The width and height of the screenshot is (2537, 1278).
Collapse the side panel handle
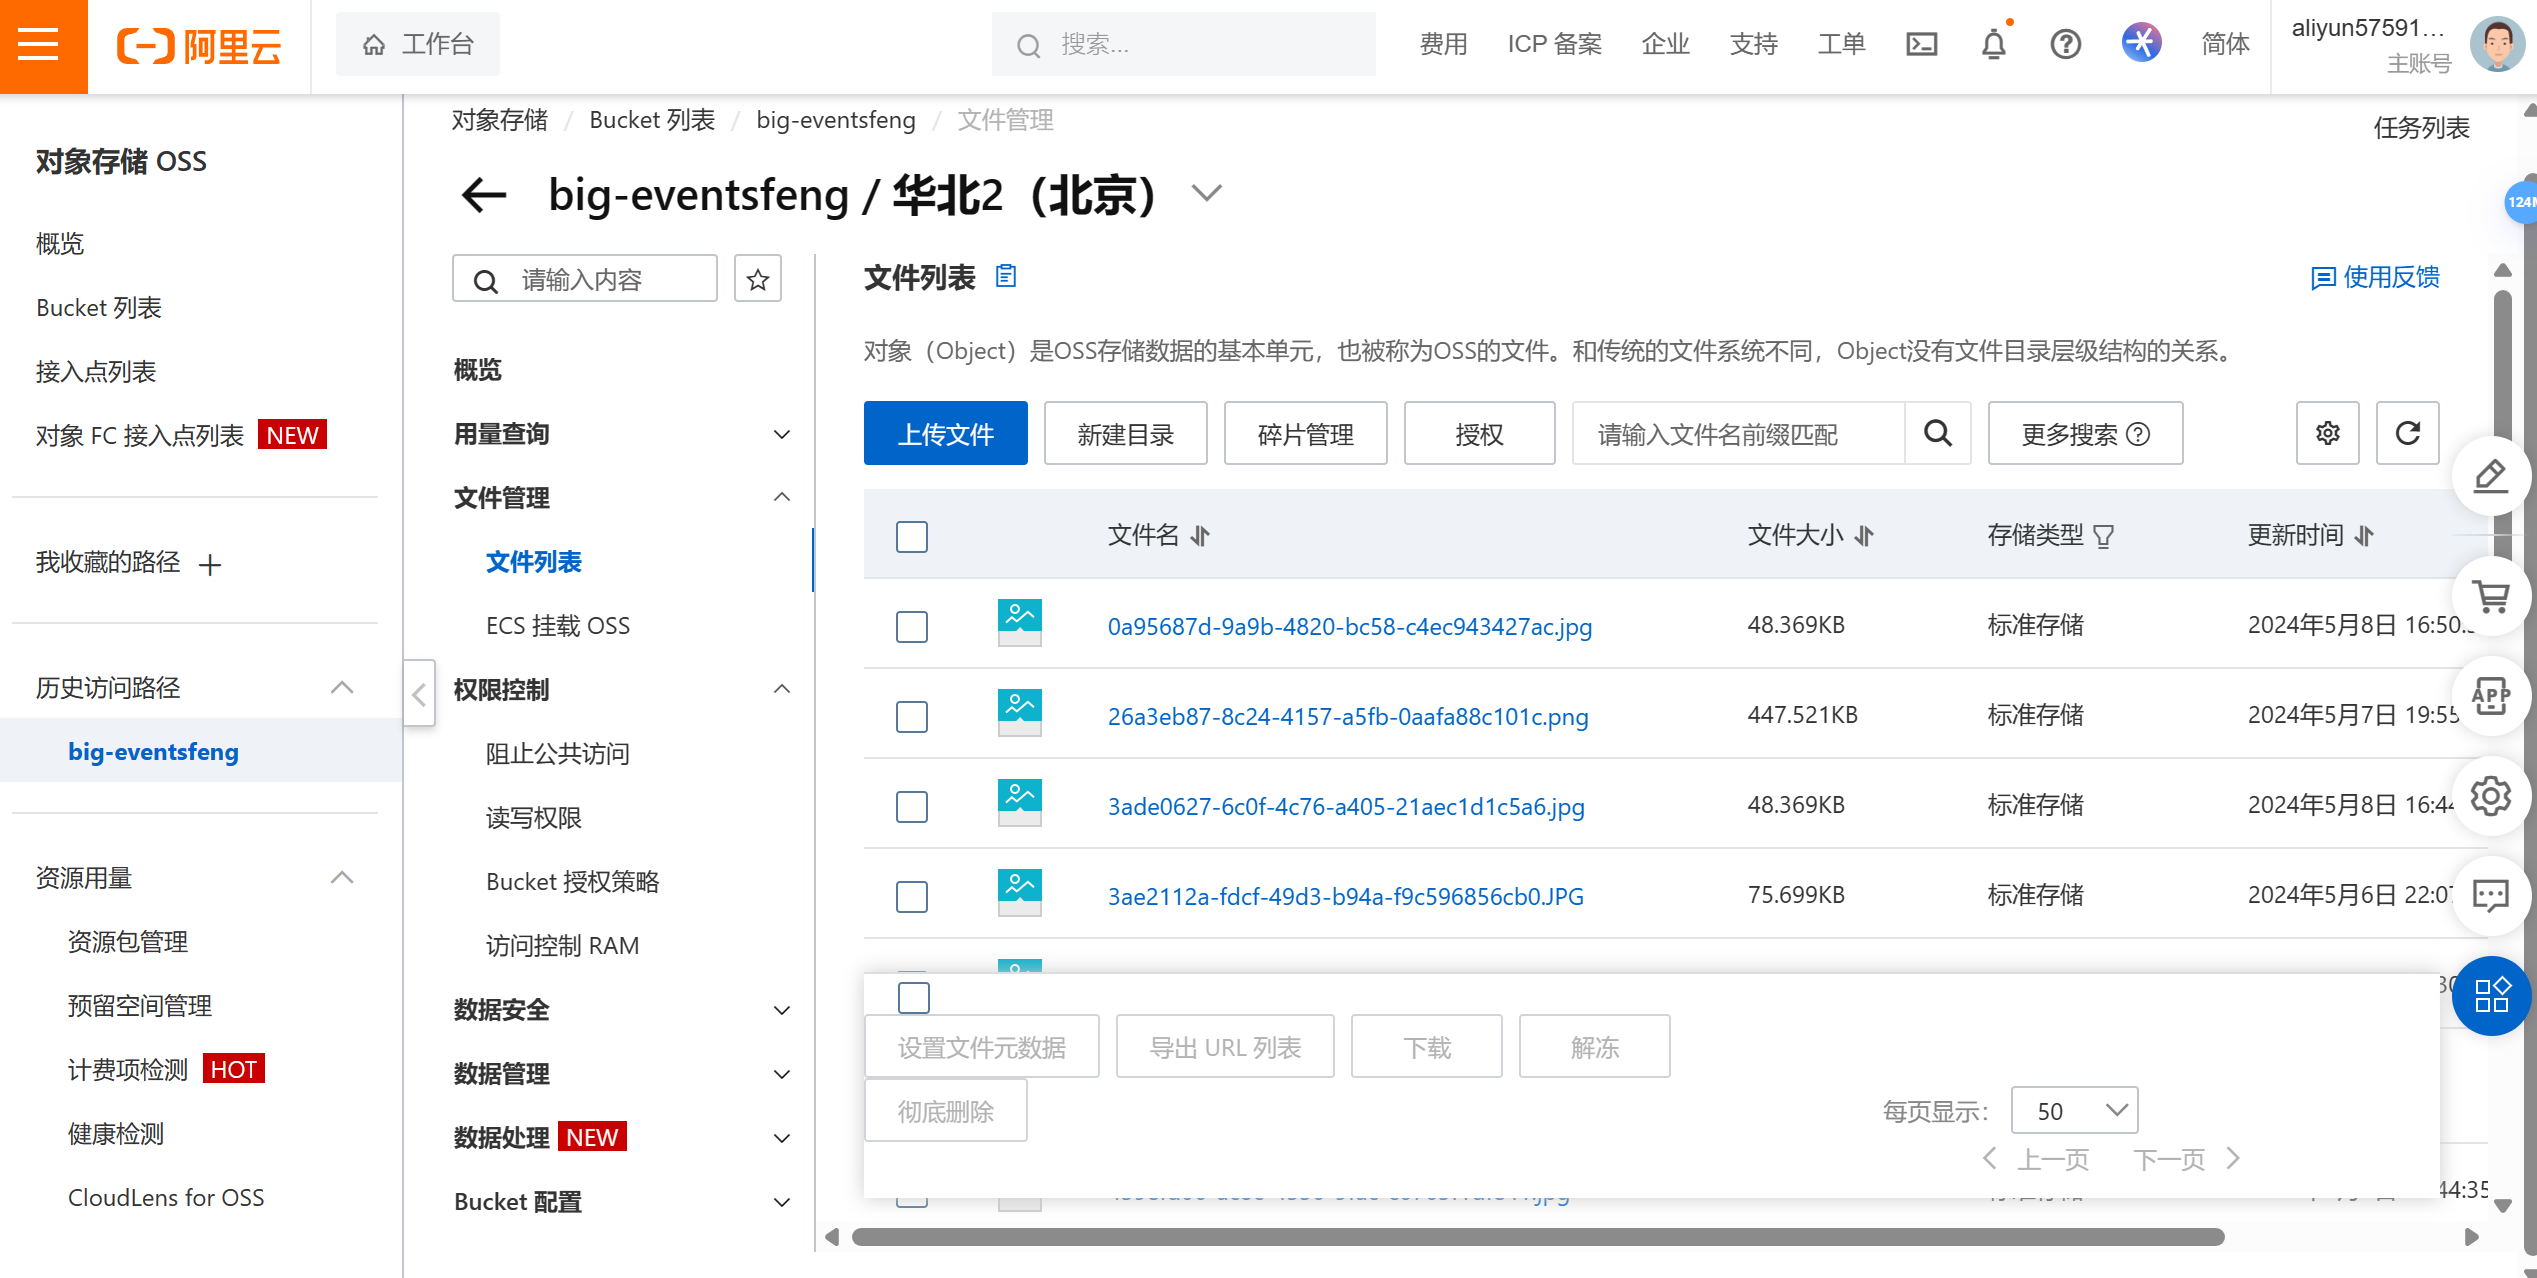[420, 693]
